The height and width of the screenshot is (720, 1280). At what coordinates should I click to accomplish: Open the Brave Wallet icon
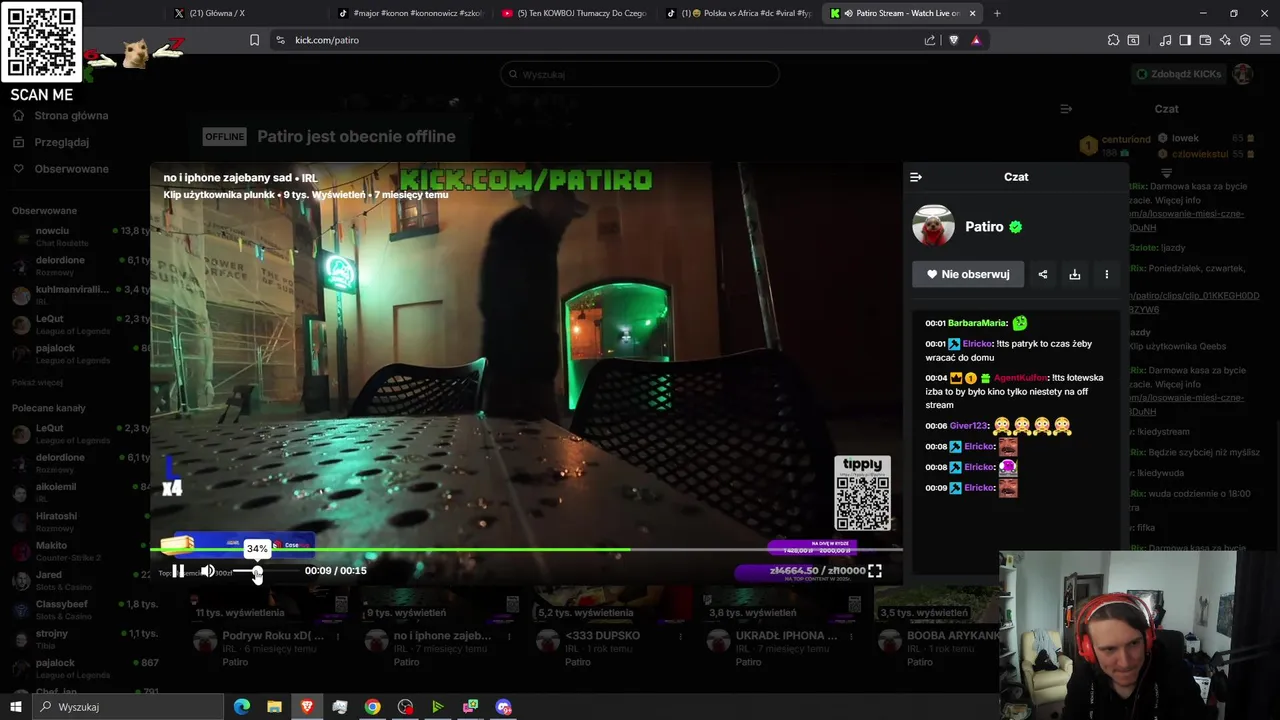(1205, 40)
